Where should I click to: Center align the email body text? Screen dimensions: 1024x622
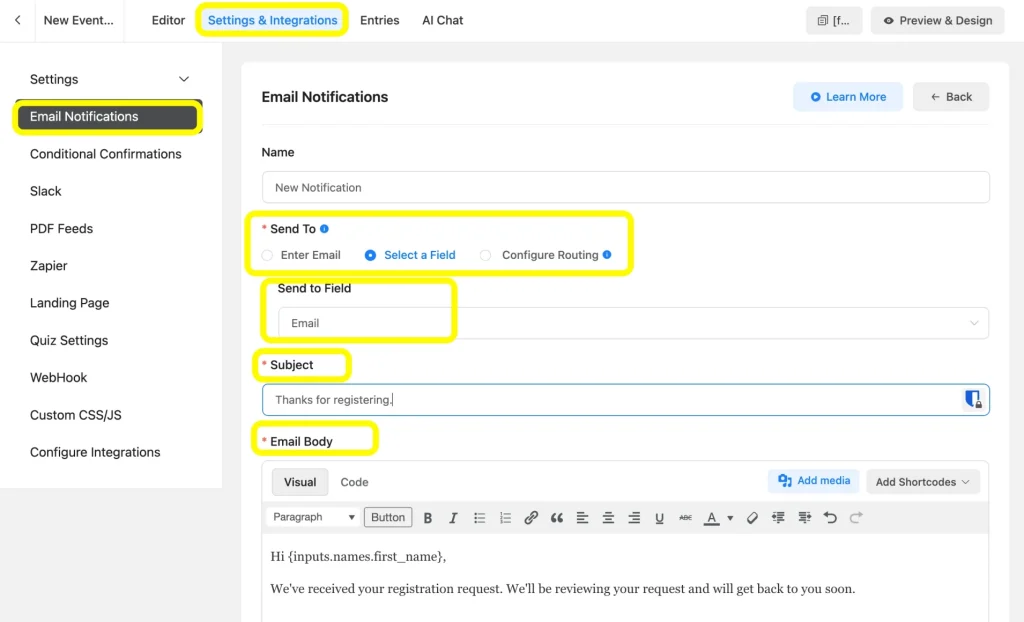pyautogui.click(x=608, y=517)
